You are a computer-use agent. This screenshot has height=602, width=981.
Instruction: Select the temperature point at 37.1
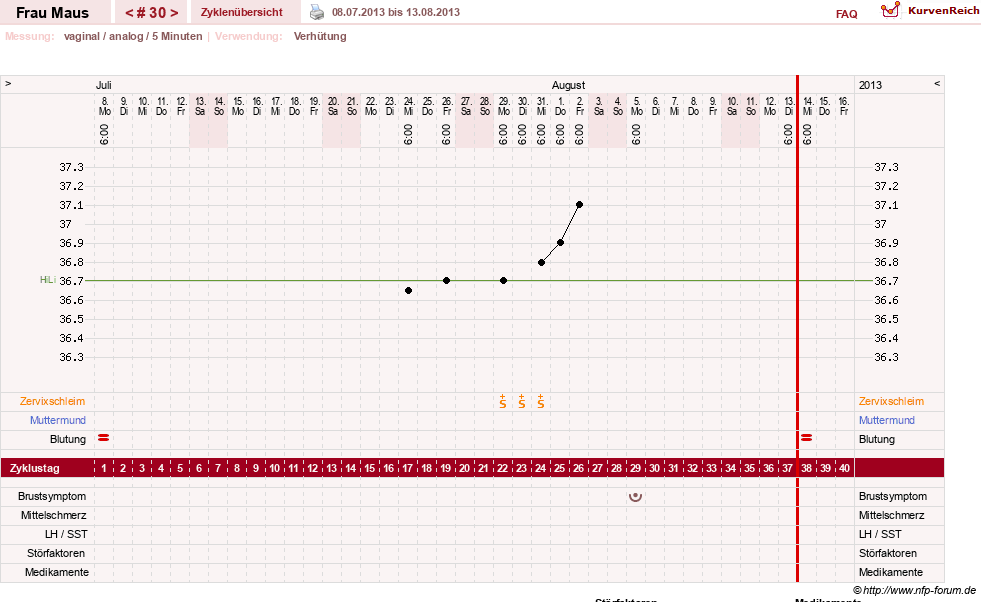pyautogui.click(x=579, y=205)
